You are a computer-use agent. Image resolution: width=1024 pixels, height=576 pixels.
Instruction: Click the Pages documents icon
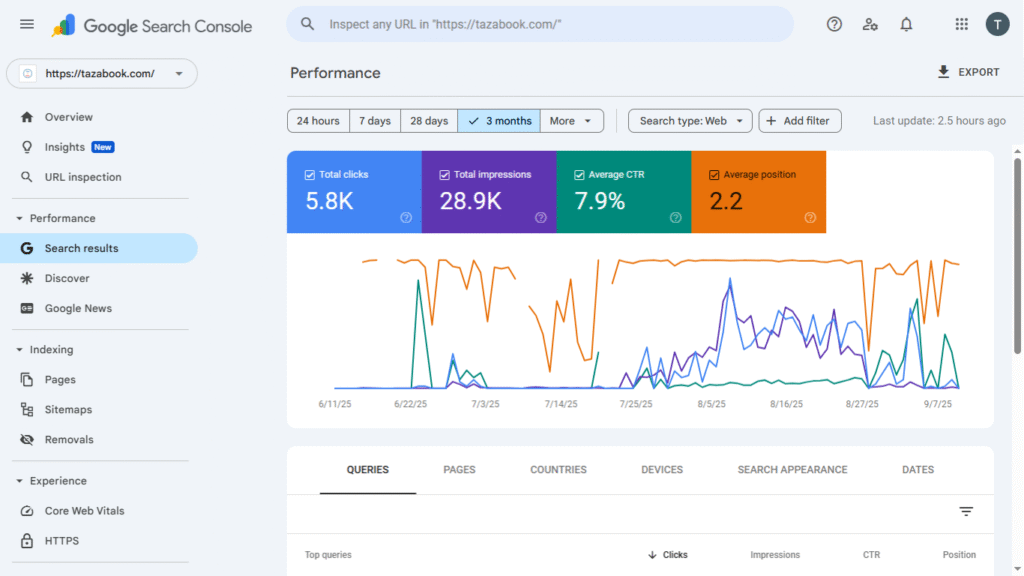point(27,379)
